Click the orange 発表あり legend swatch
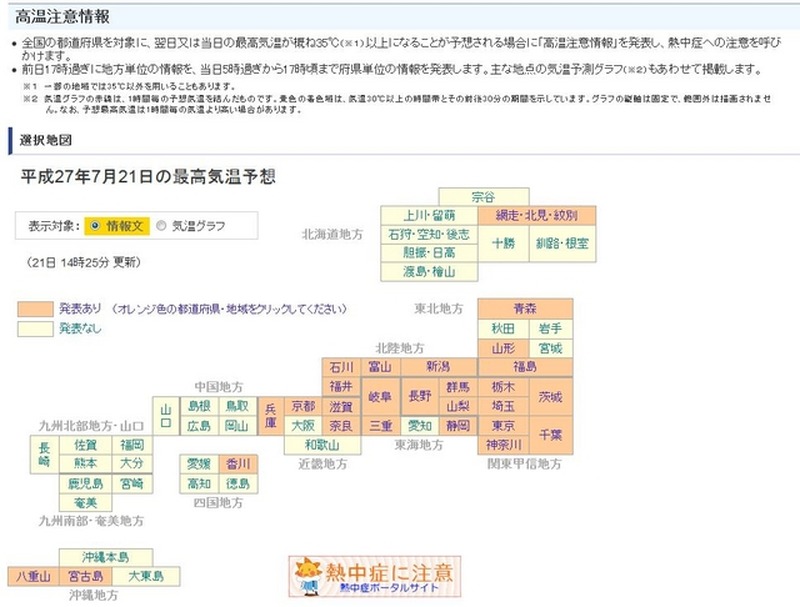Screen dimensions: 800x607 tap(35, 309)
